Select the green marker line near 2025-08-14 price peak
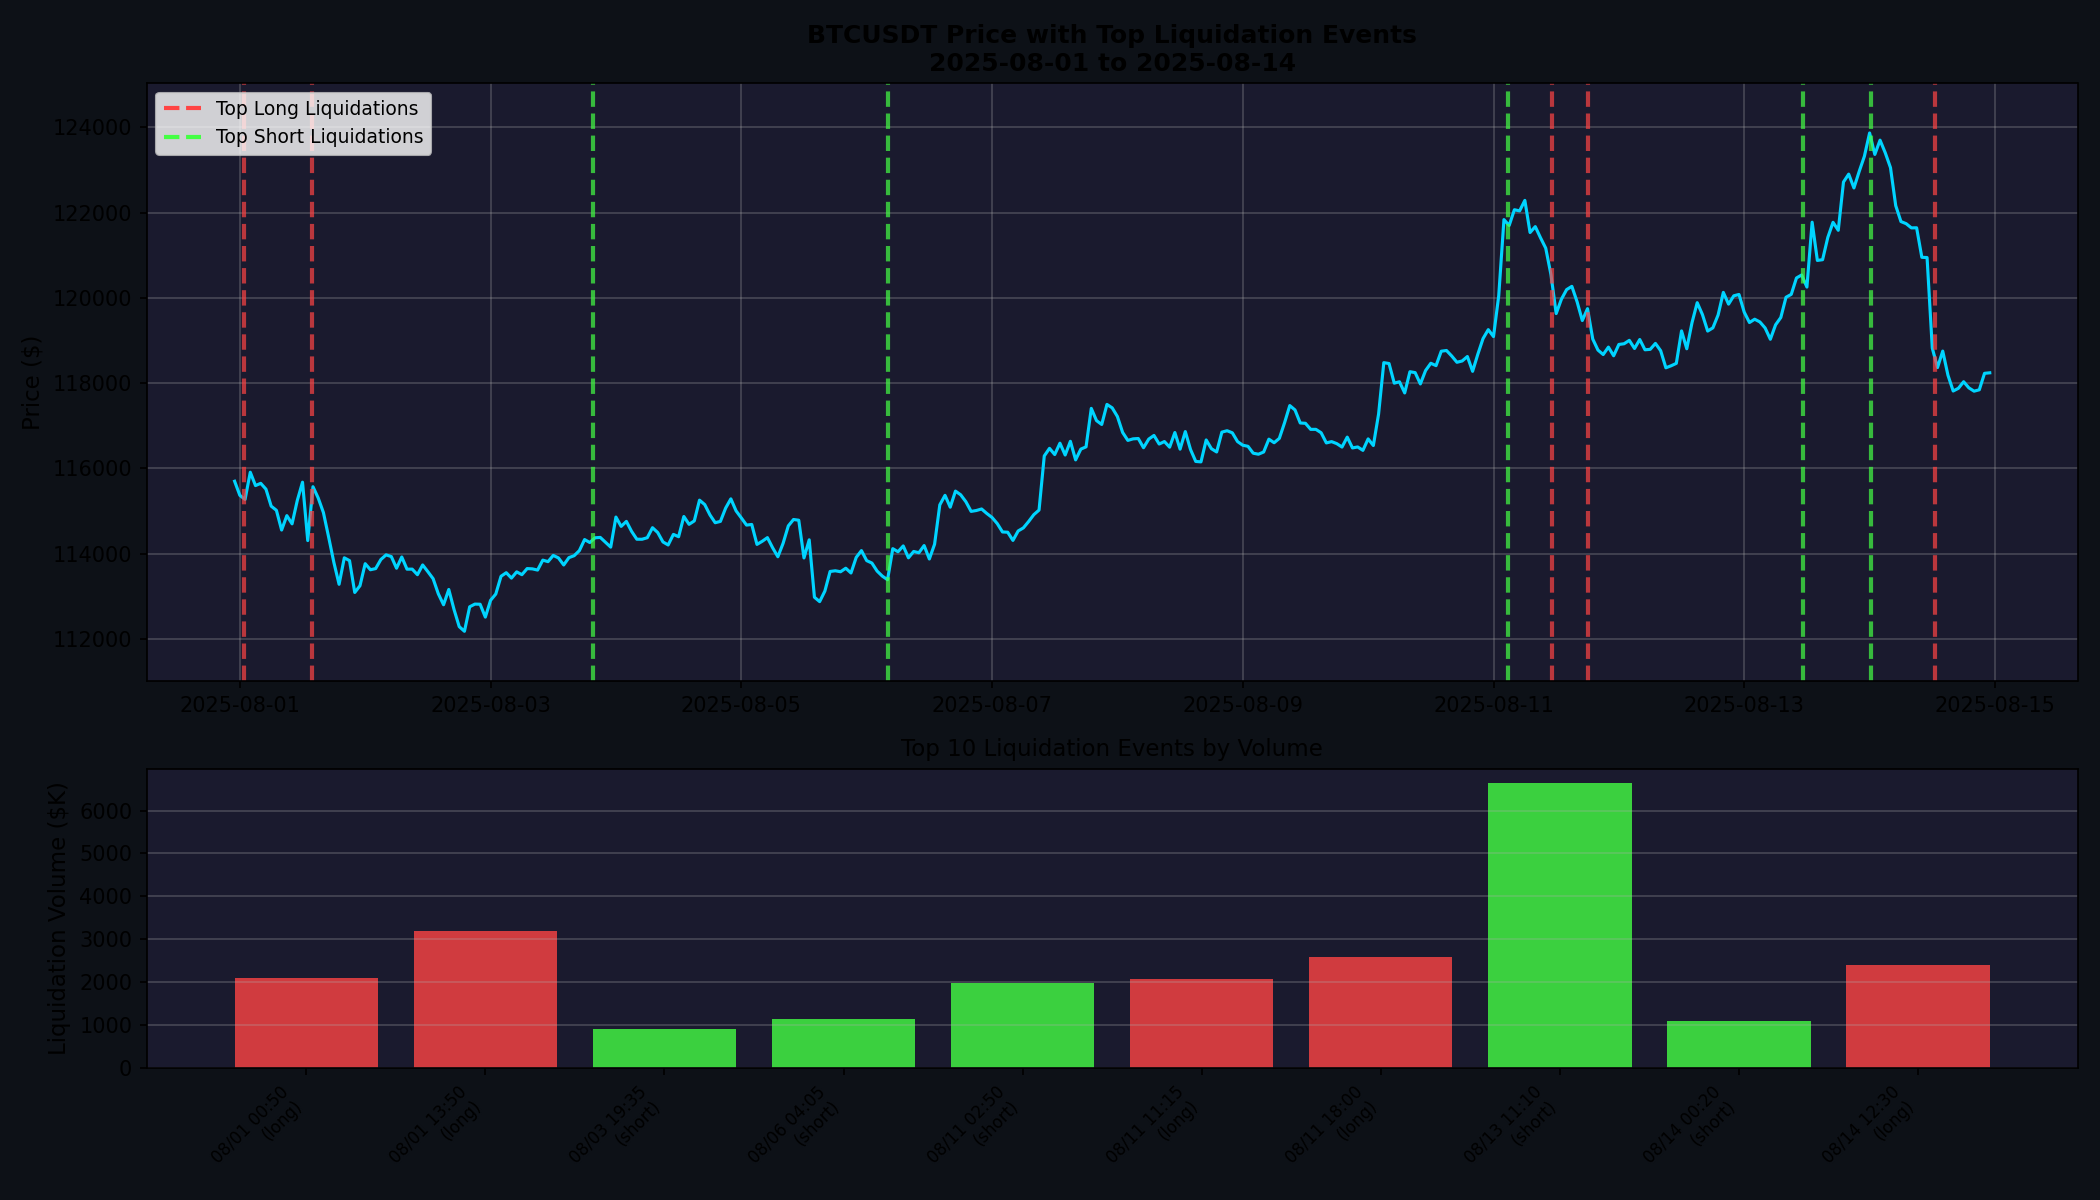 (x=1870, y=400)
